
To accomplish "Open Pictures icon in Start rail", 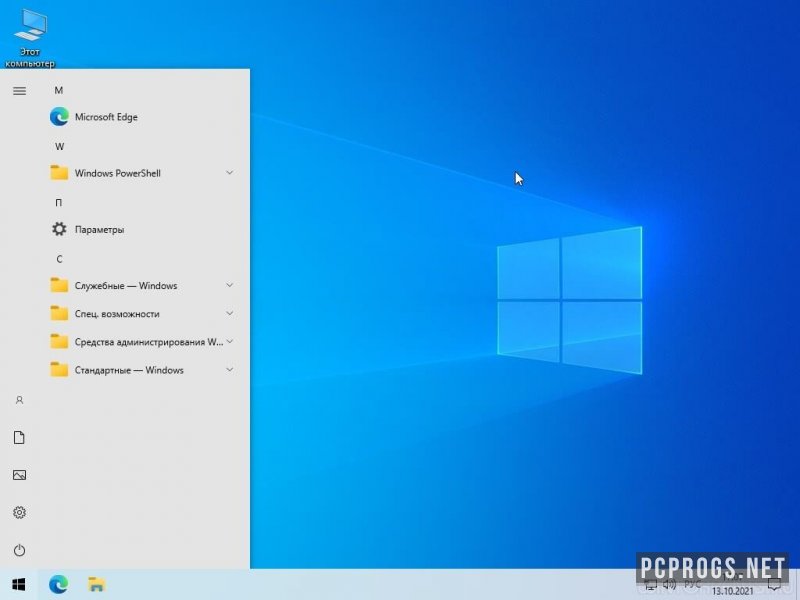I will [19, 475].
